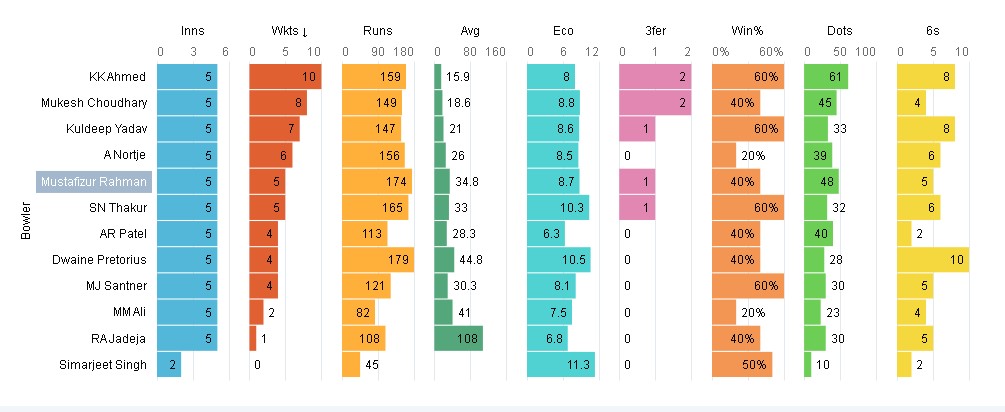
Task: Click the Inns column header
Action: coord(192,32)
